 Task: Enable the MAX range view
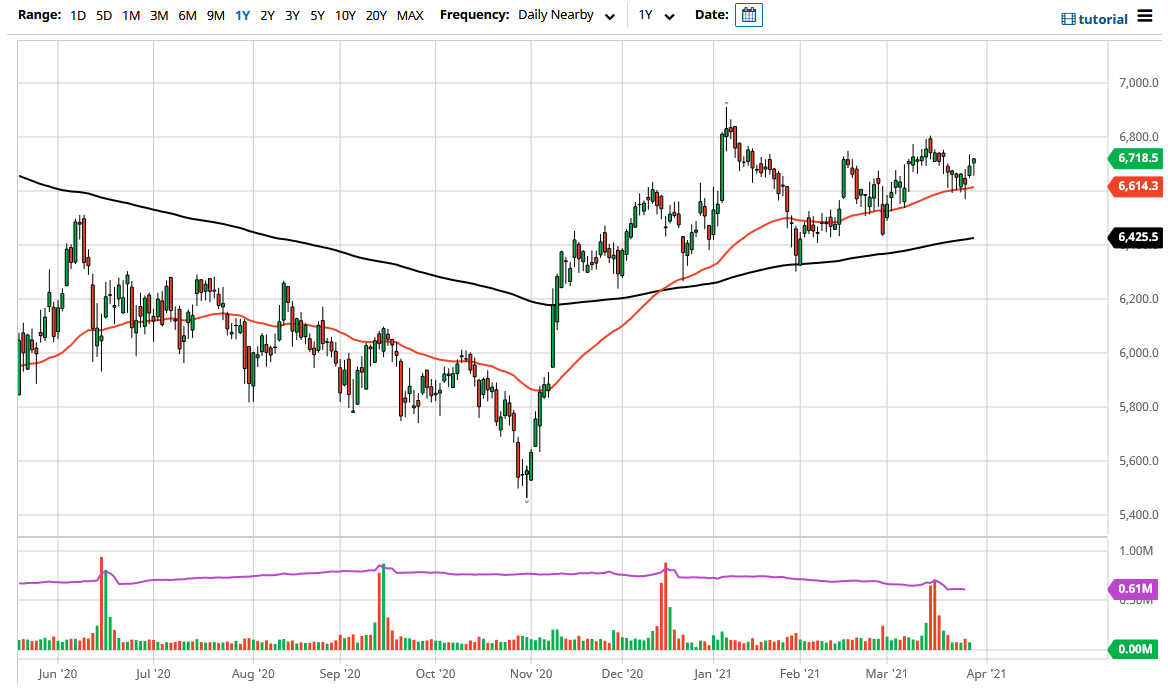pos(410,16)
